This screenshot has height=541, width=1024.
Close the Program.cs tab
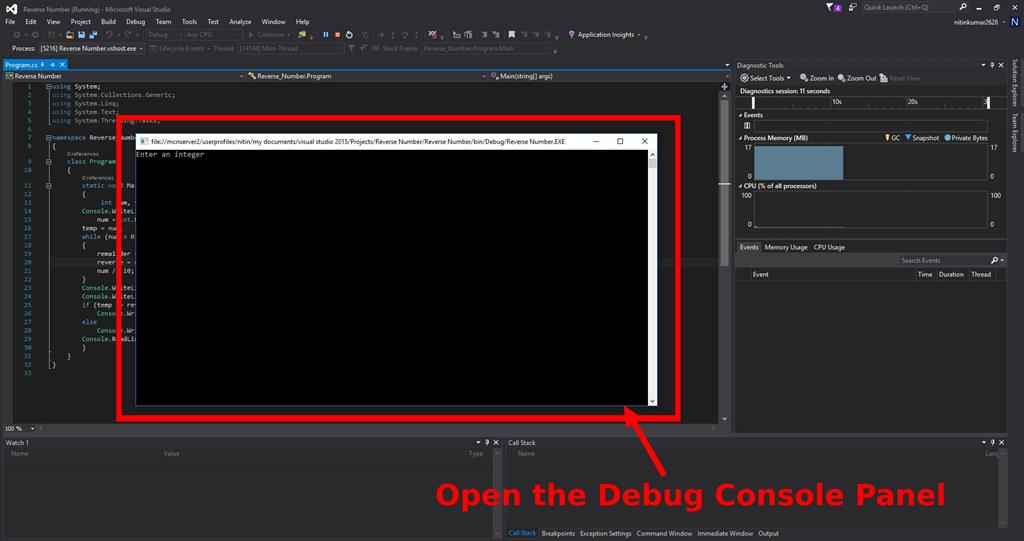(x=62, y=65)
